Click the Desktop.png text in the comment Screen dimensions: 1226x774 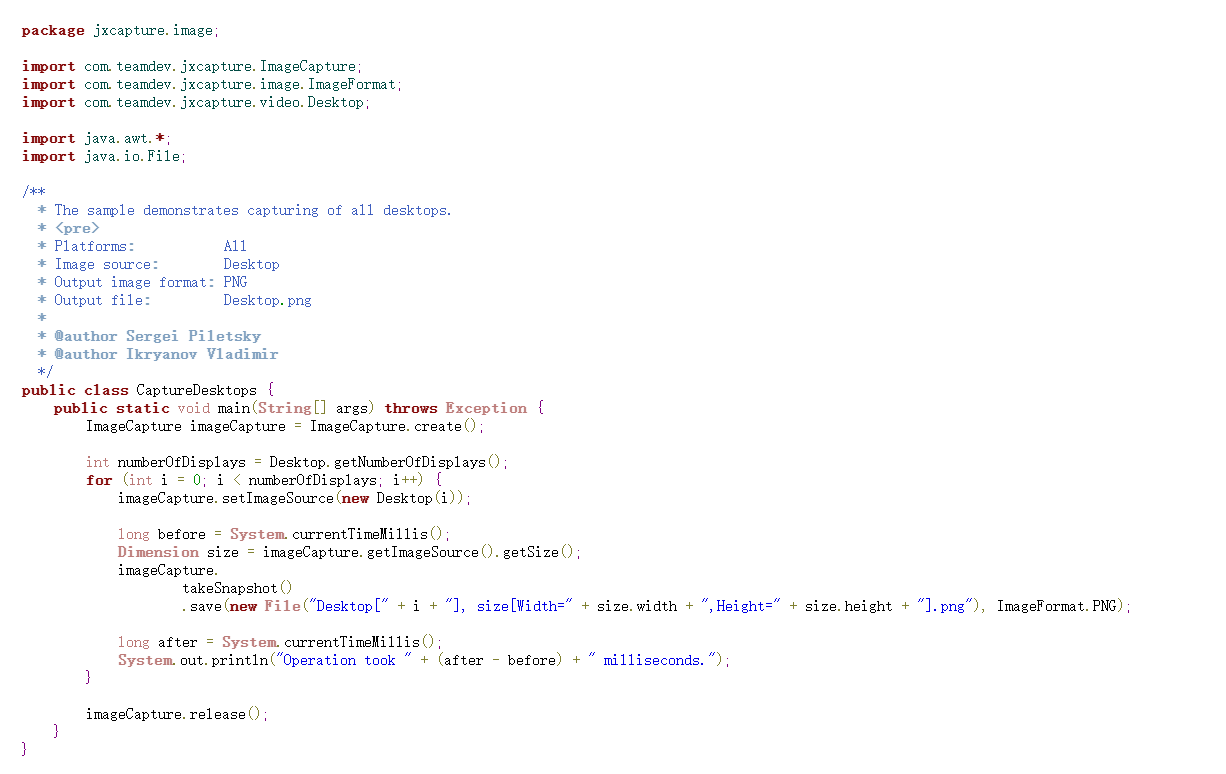point(267,300)
